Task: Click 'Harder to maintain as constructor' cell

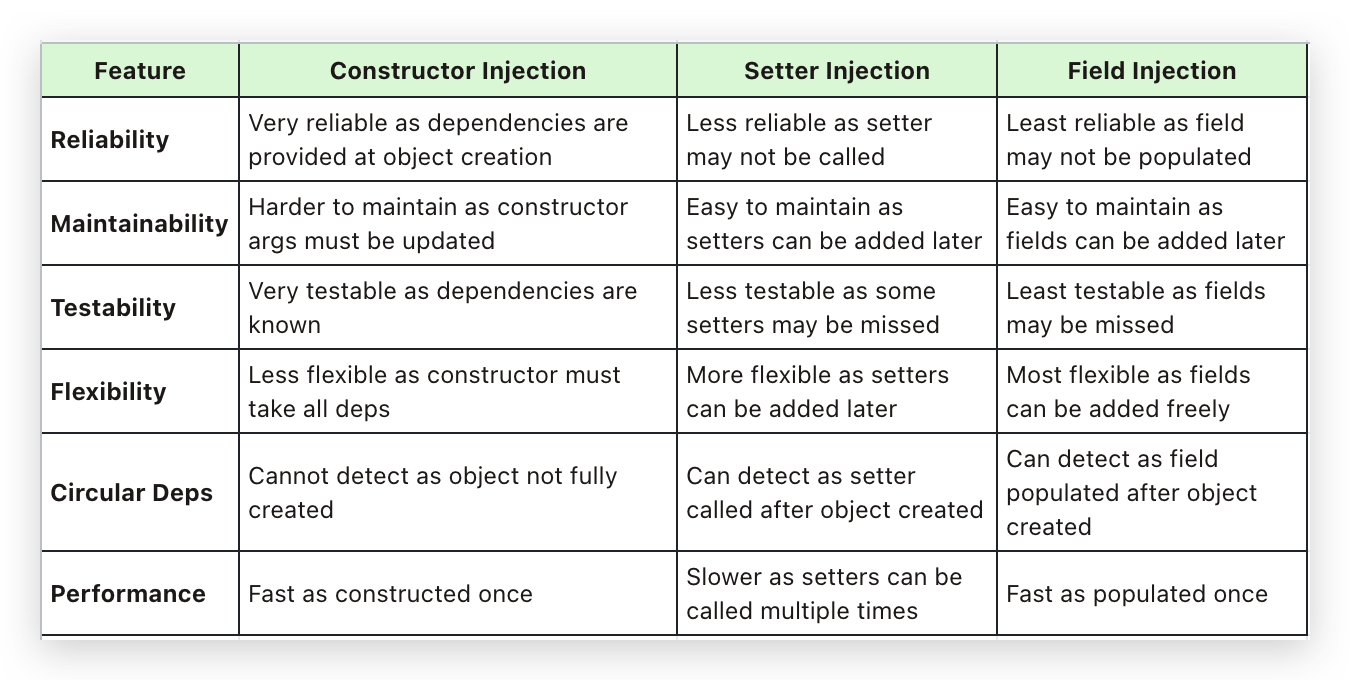Action: coord(458,223)
